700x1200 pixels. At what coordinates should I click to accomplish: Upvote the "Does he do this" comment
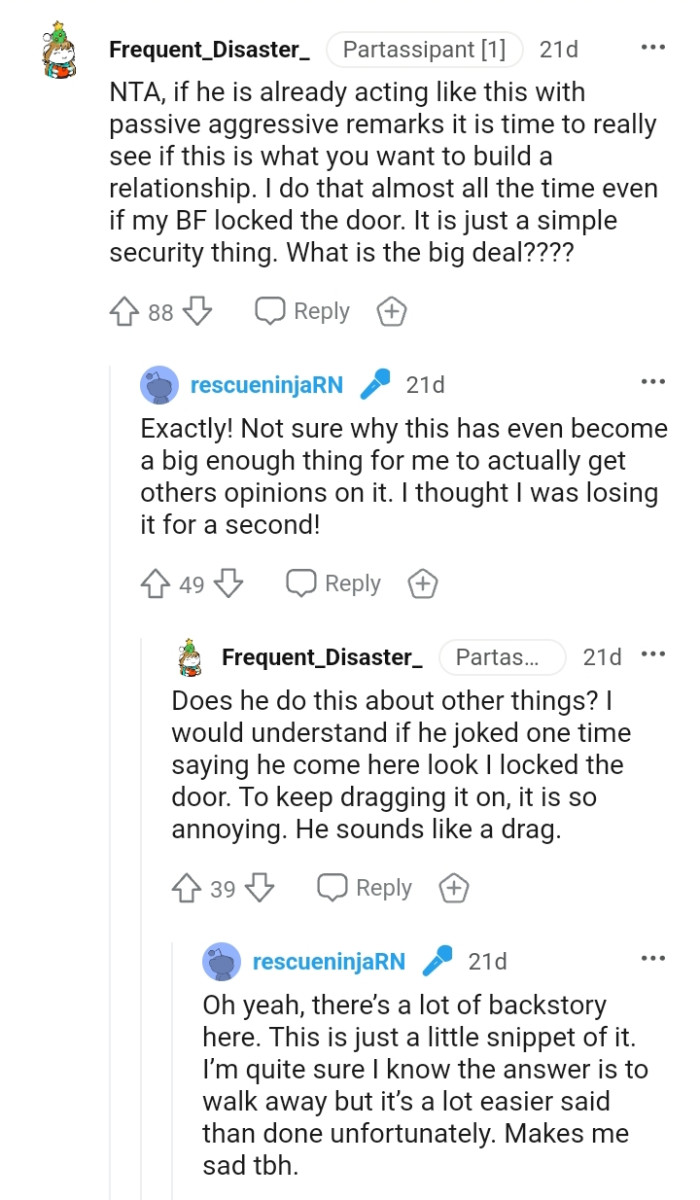186,887
